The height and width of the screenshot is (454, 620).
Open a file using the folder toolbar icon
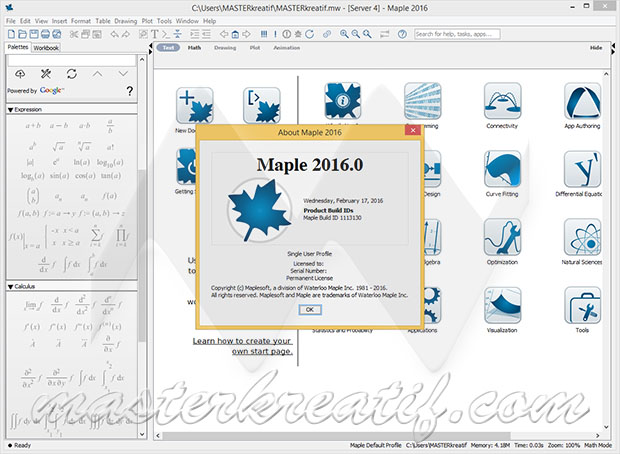[23, 34]
